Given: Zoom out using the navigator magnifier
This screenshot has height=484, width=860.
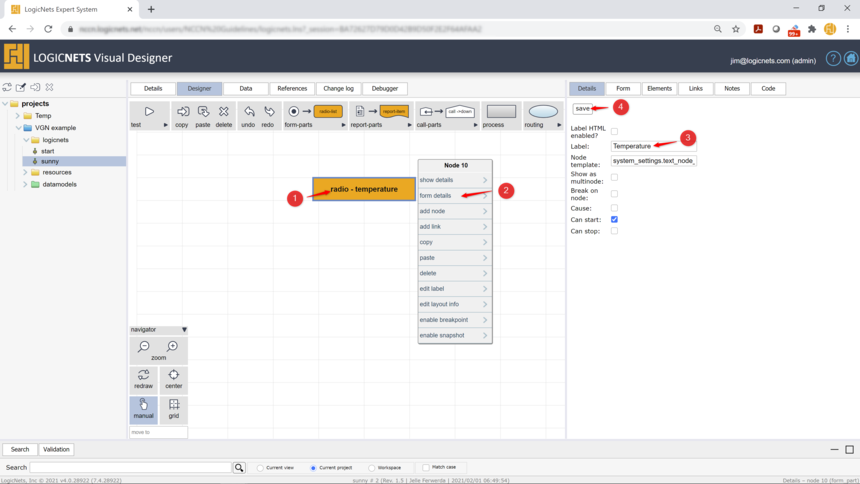Looking at the screenshot, I should coord(144,347).
